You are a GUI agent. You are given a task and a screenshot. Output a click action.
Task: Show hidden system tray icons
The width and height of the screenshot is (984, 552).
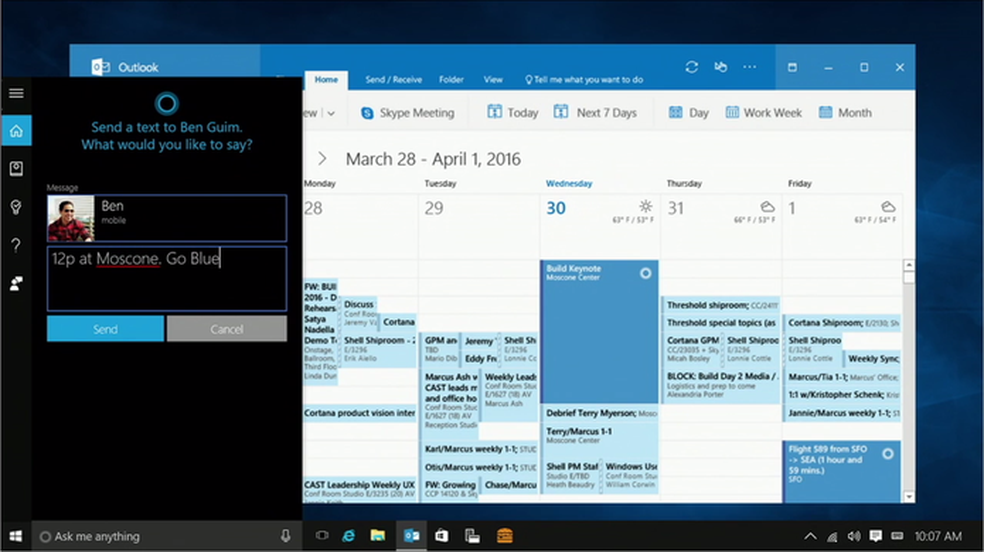tap(810, 536)
